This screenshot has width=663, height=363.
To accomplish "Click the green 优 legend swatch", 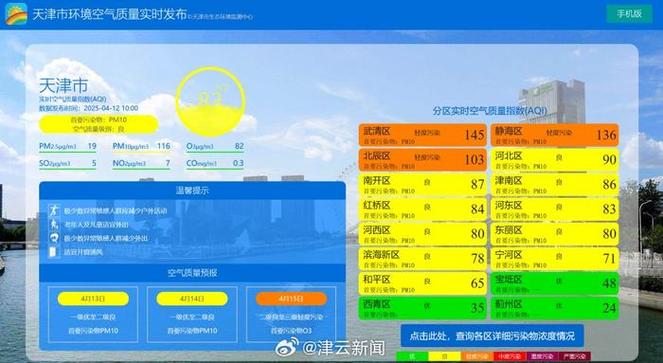I will point(412,357).
